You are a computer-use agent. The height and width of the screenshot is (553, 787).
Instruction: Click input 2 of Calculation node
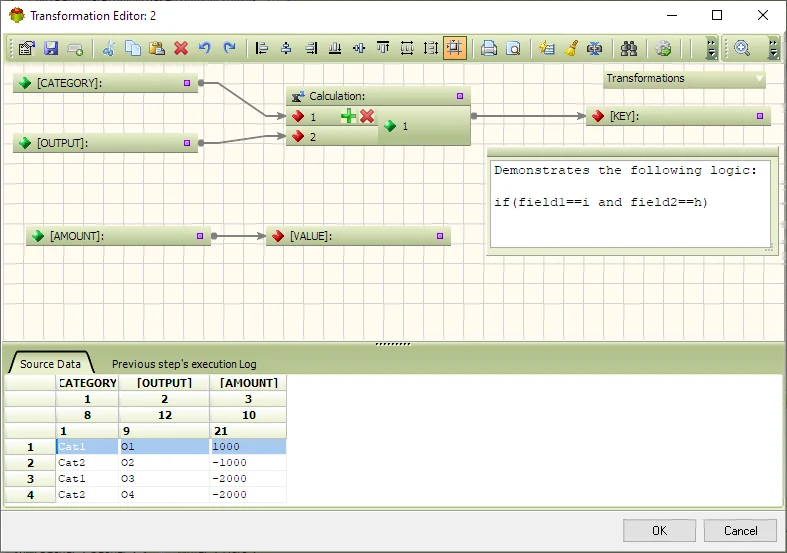point(332,136)
